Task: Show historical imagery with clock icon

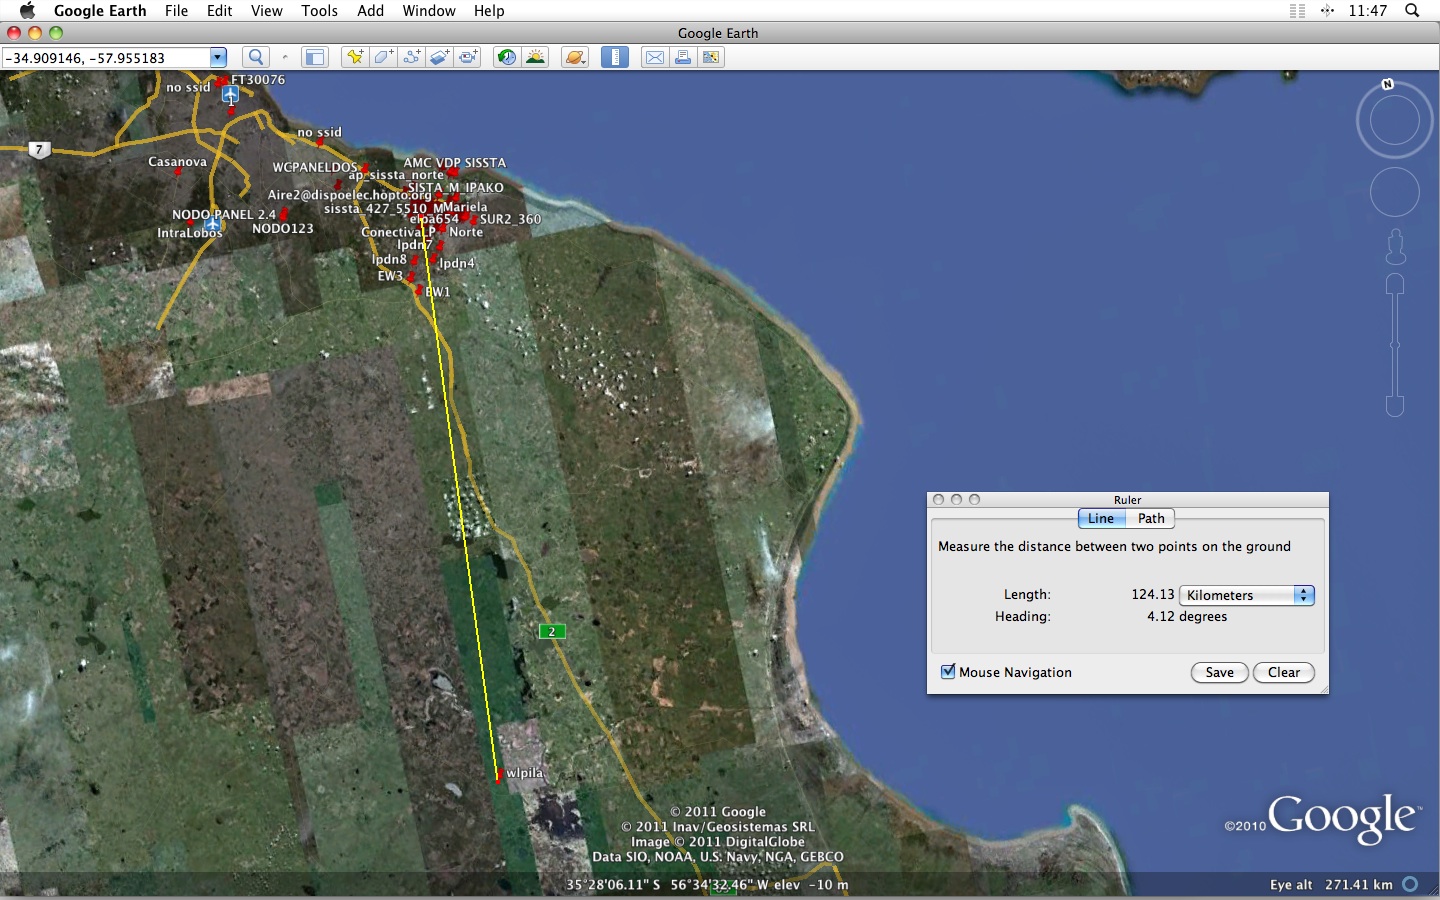Action: (507, 57)
